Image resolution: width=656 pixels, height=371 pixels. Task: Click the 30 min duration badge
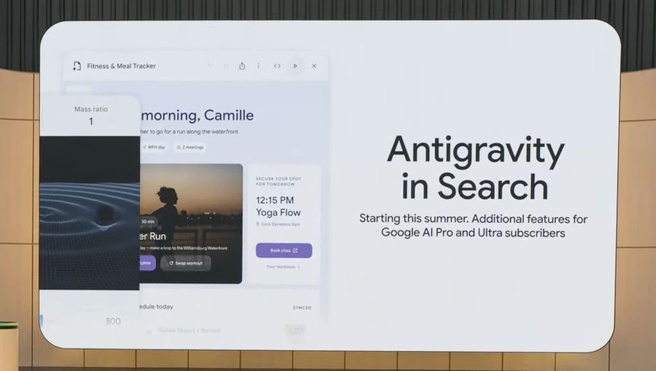click(148, 221)
